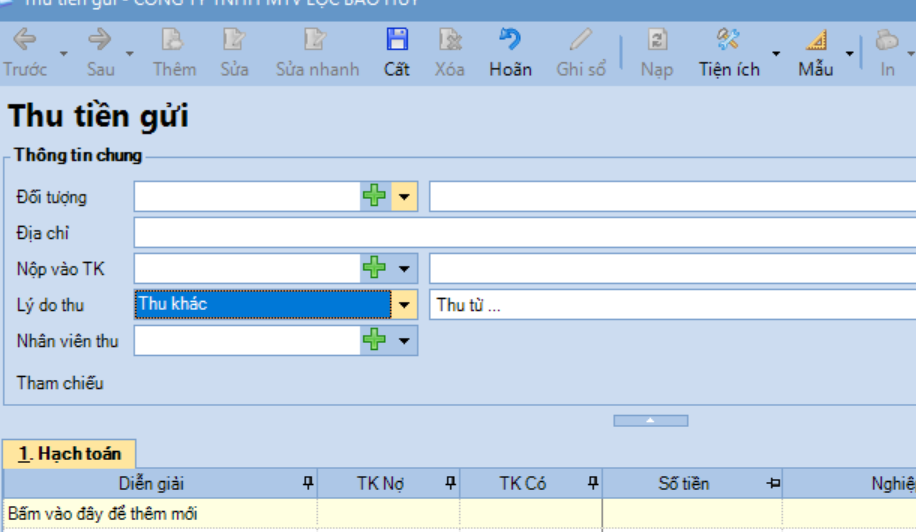Open the Nhân viên thu dropdown list

click(x=404, y=341)
